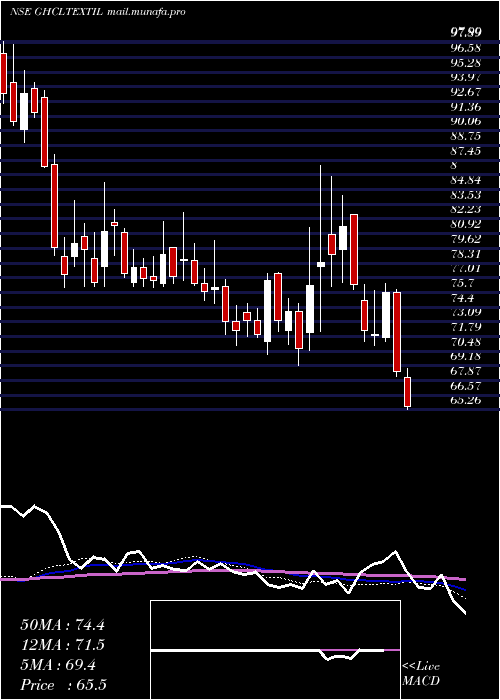The image size is (500, 700).
Task: Click the 90.06 price axis label
Action: [x=465, y=121]
